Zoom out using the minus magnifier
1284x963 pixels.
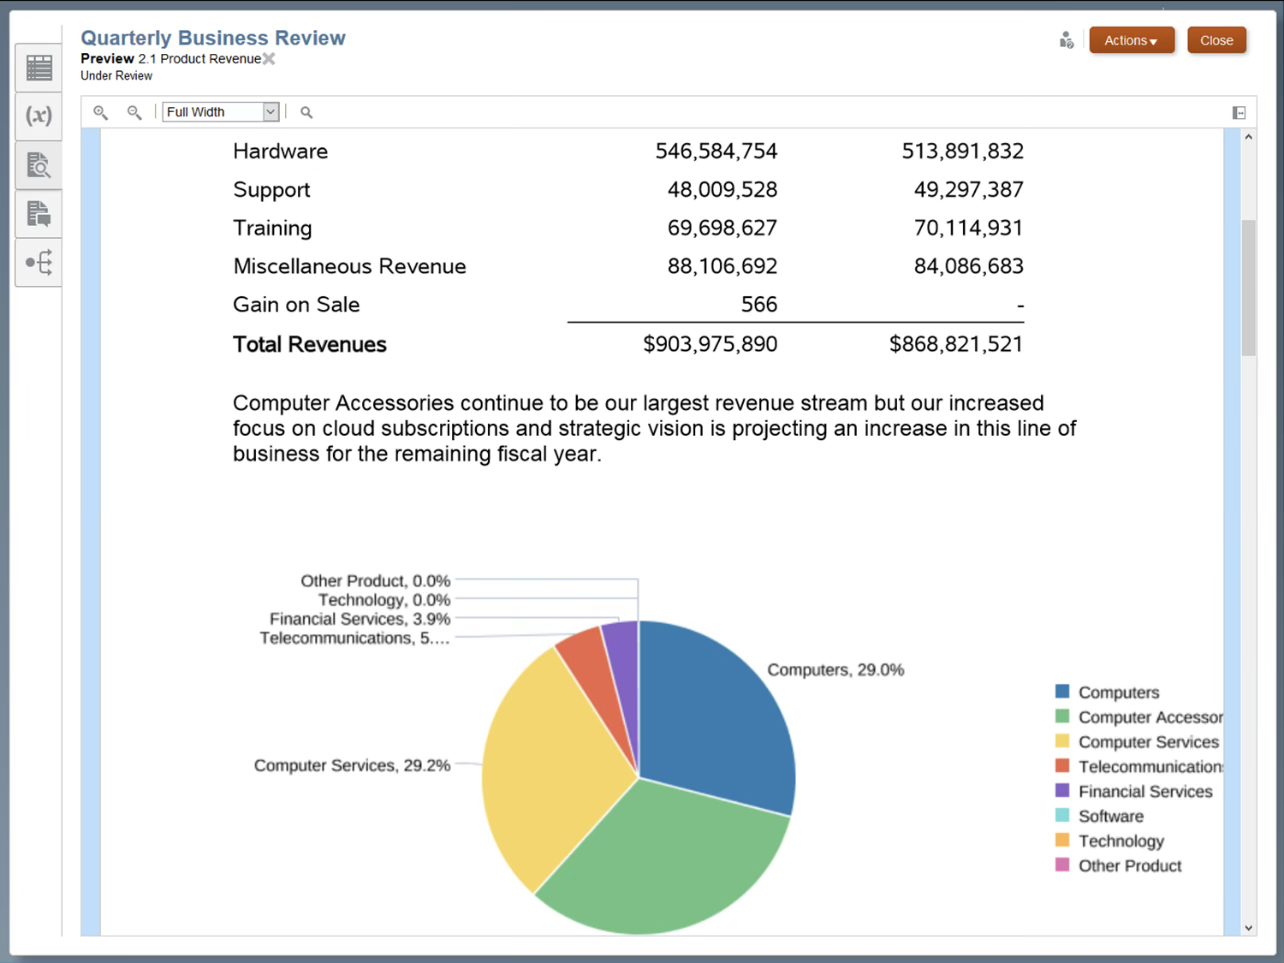(134, 112)
